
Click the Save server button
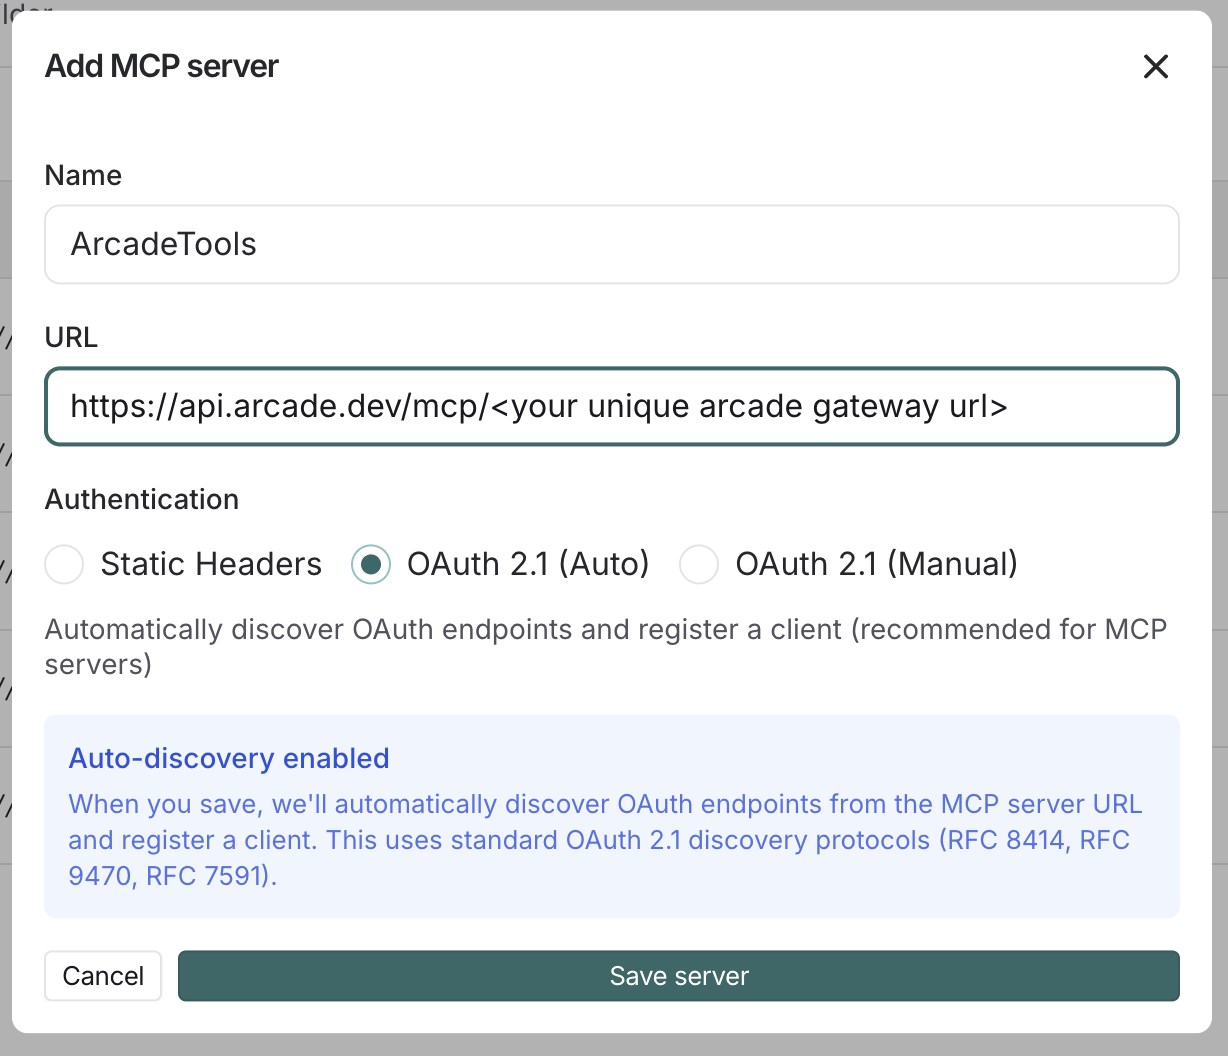(679, 975)
